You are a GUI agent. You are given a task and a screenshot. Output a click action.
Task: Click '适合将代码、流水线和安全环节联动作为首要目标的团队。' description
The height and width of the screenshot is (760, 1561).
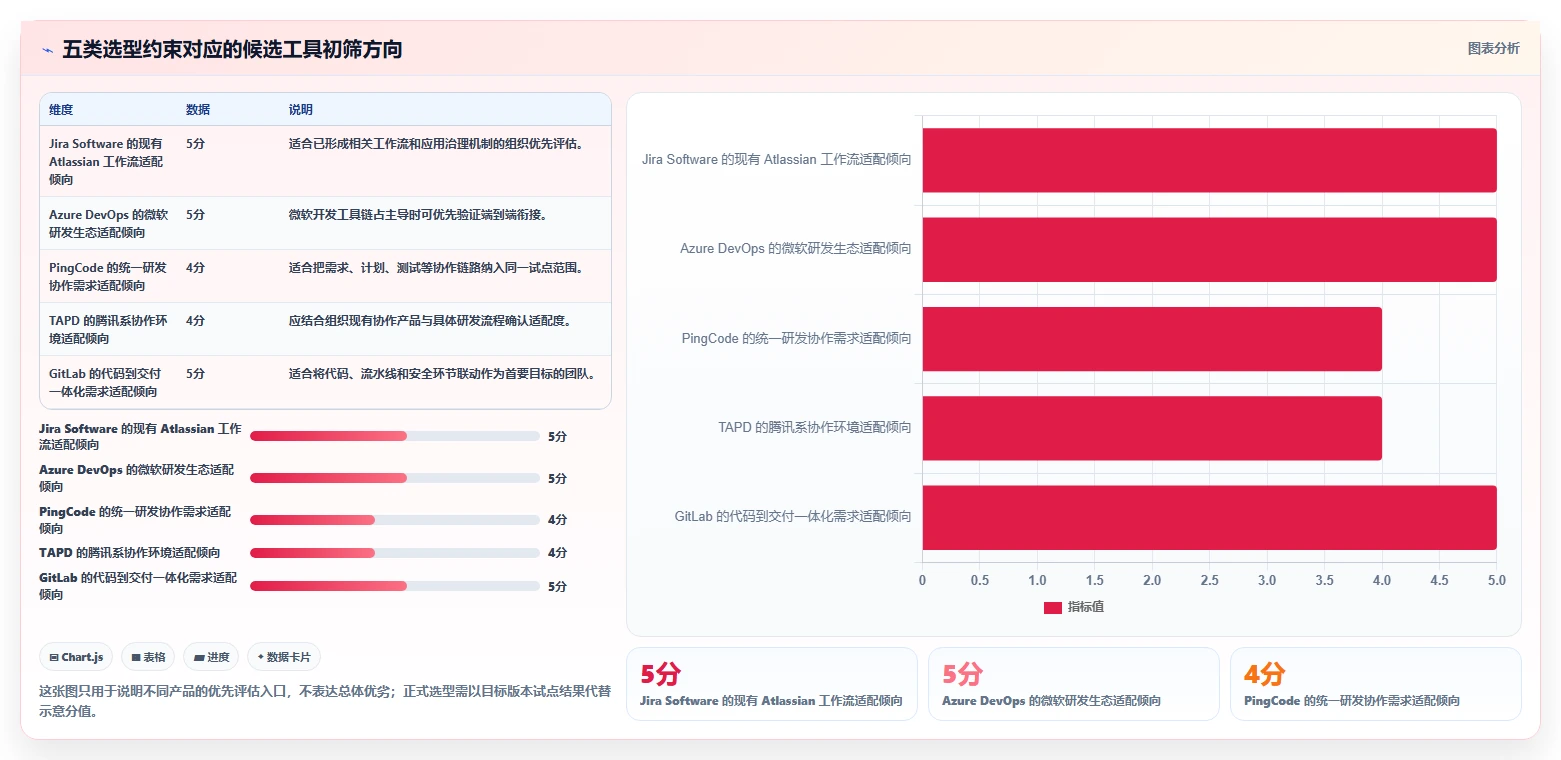tap(442, 374)
